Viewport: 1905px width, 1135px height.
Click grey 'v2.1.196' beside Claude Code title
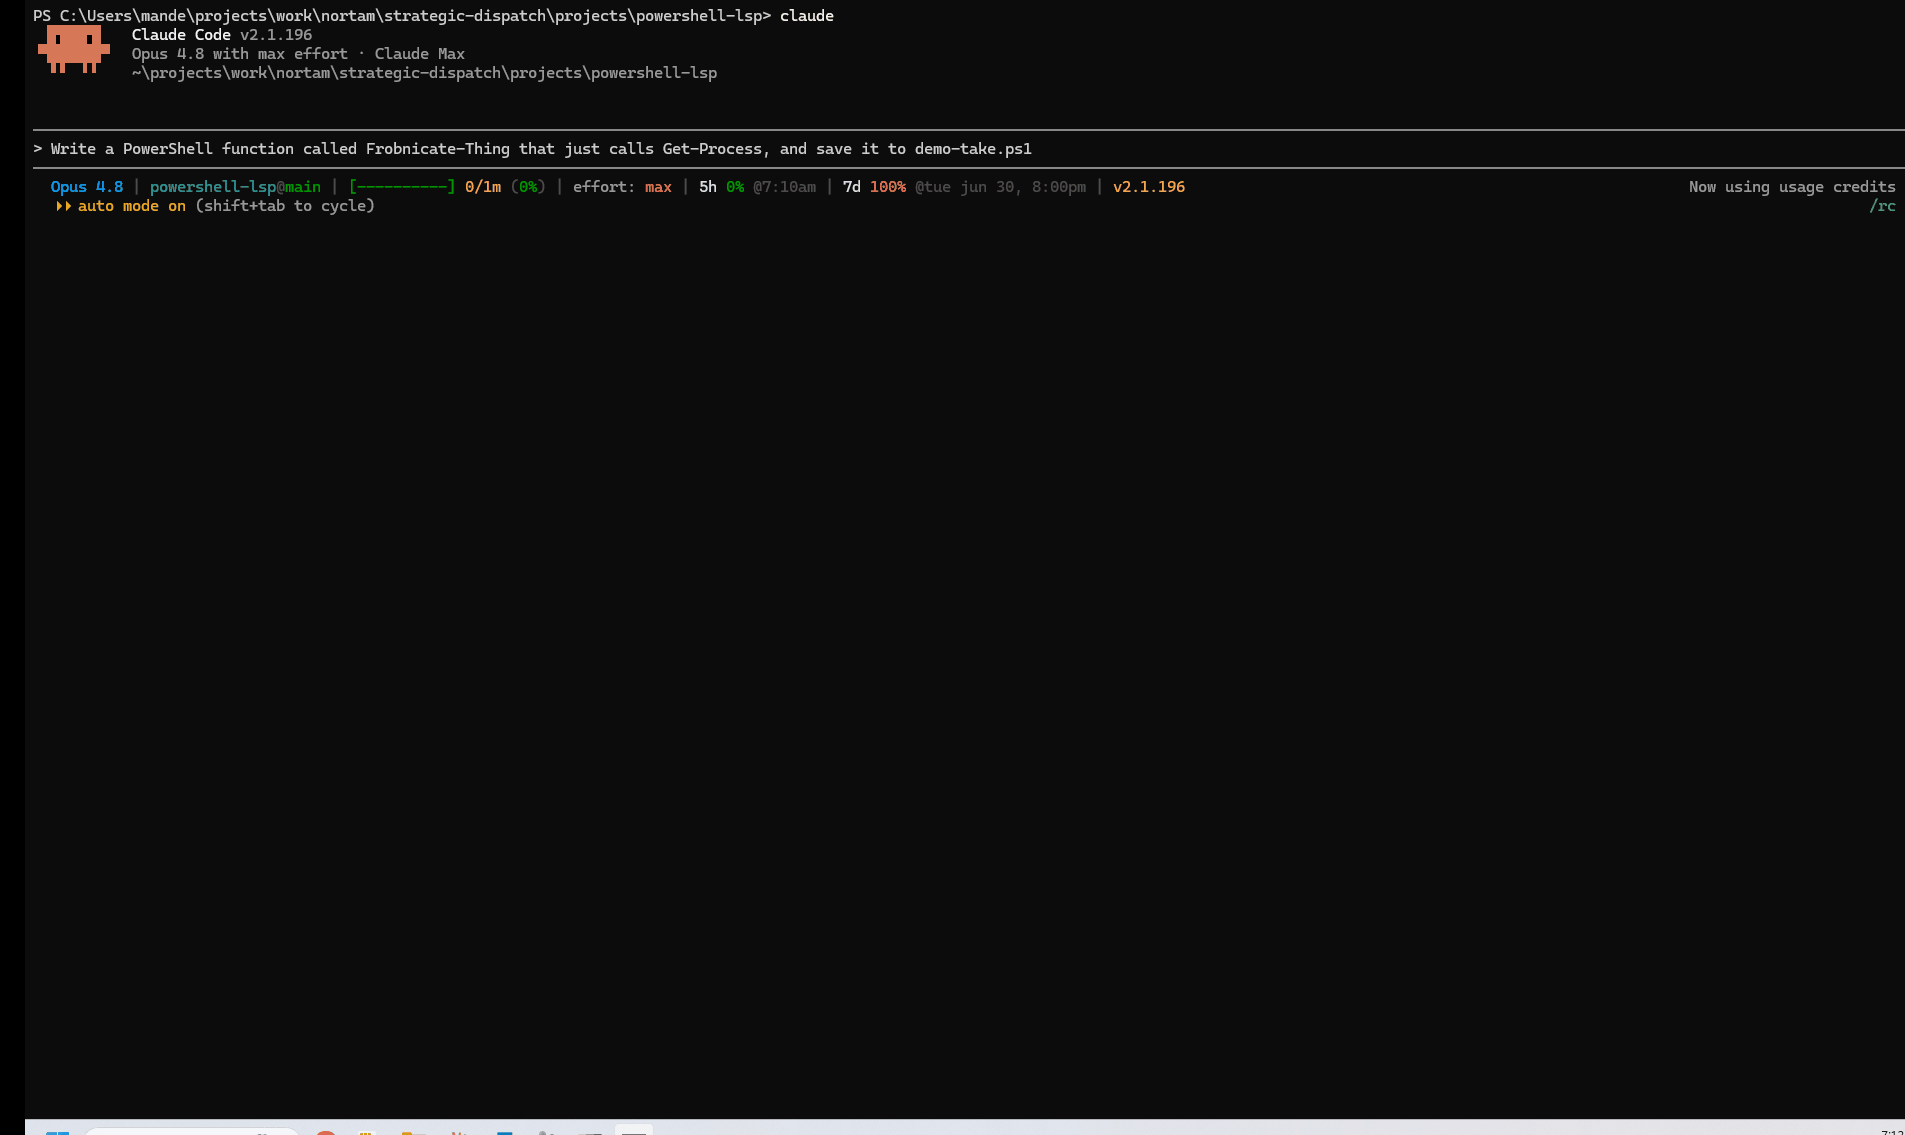pyautogui.click(x=276, y=35)
